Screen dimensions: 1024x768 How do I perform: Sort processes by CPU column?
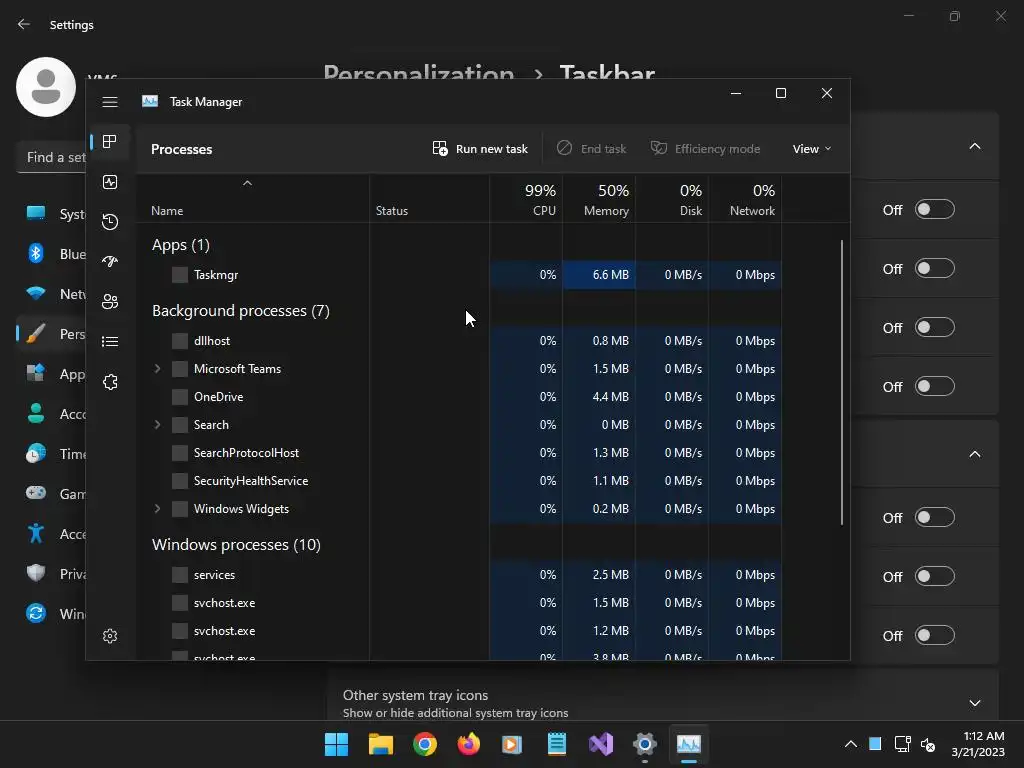[526, 199]
